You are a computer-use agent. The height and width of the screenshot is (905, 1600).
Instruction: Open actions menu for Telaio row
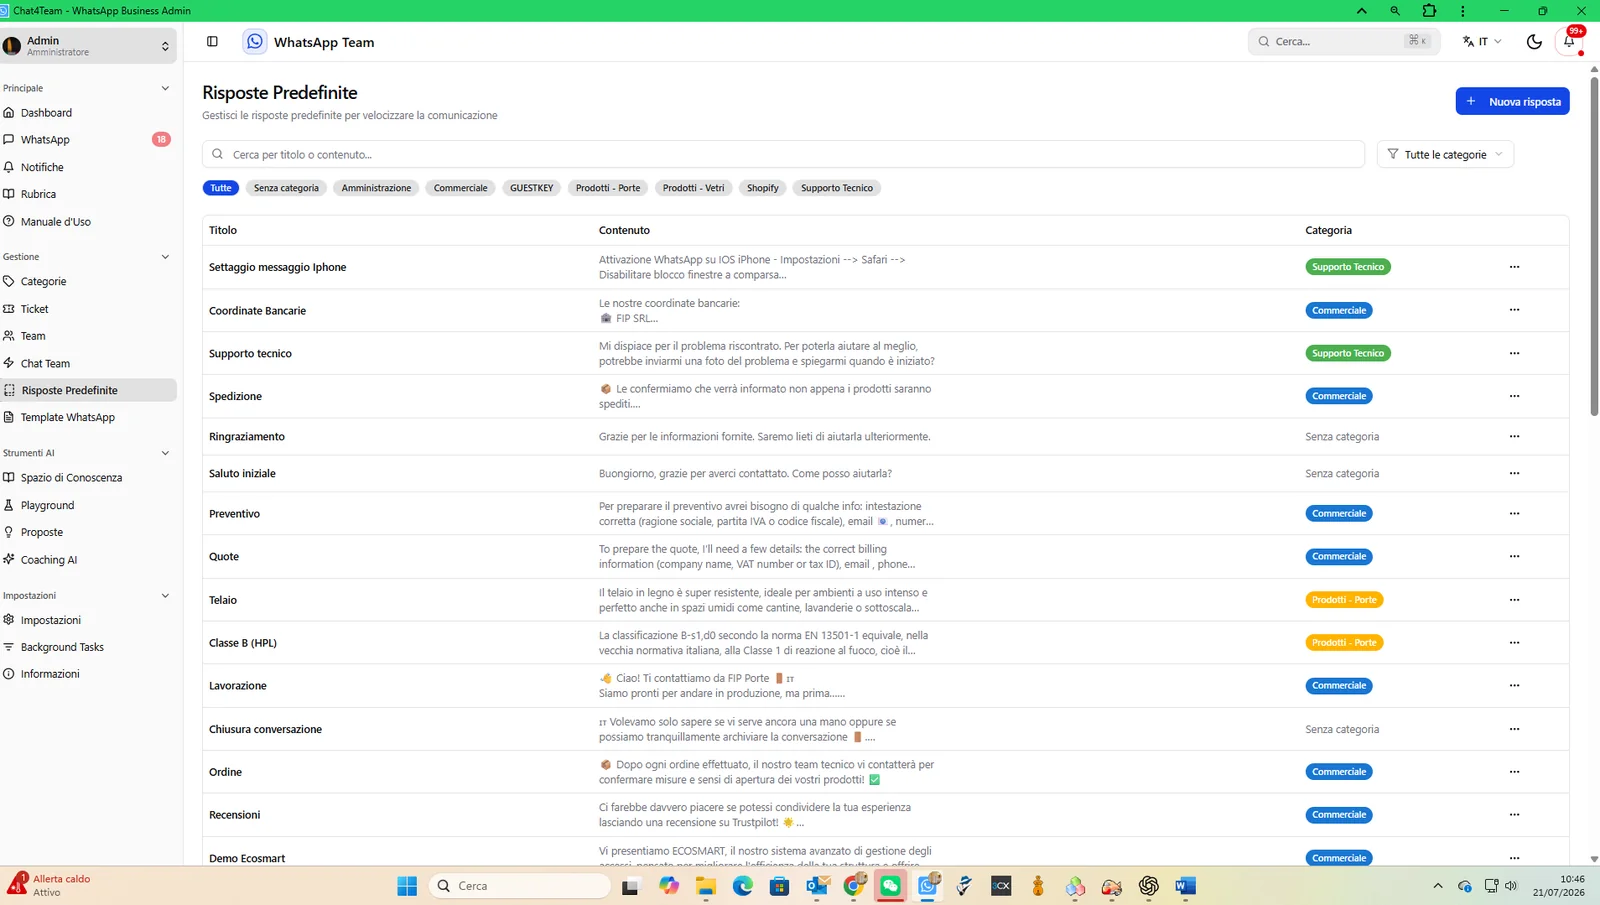click(1514, 600)
